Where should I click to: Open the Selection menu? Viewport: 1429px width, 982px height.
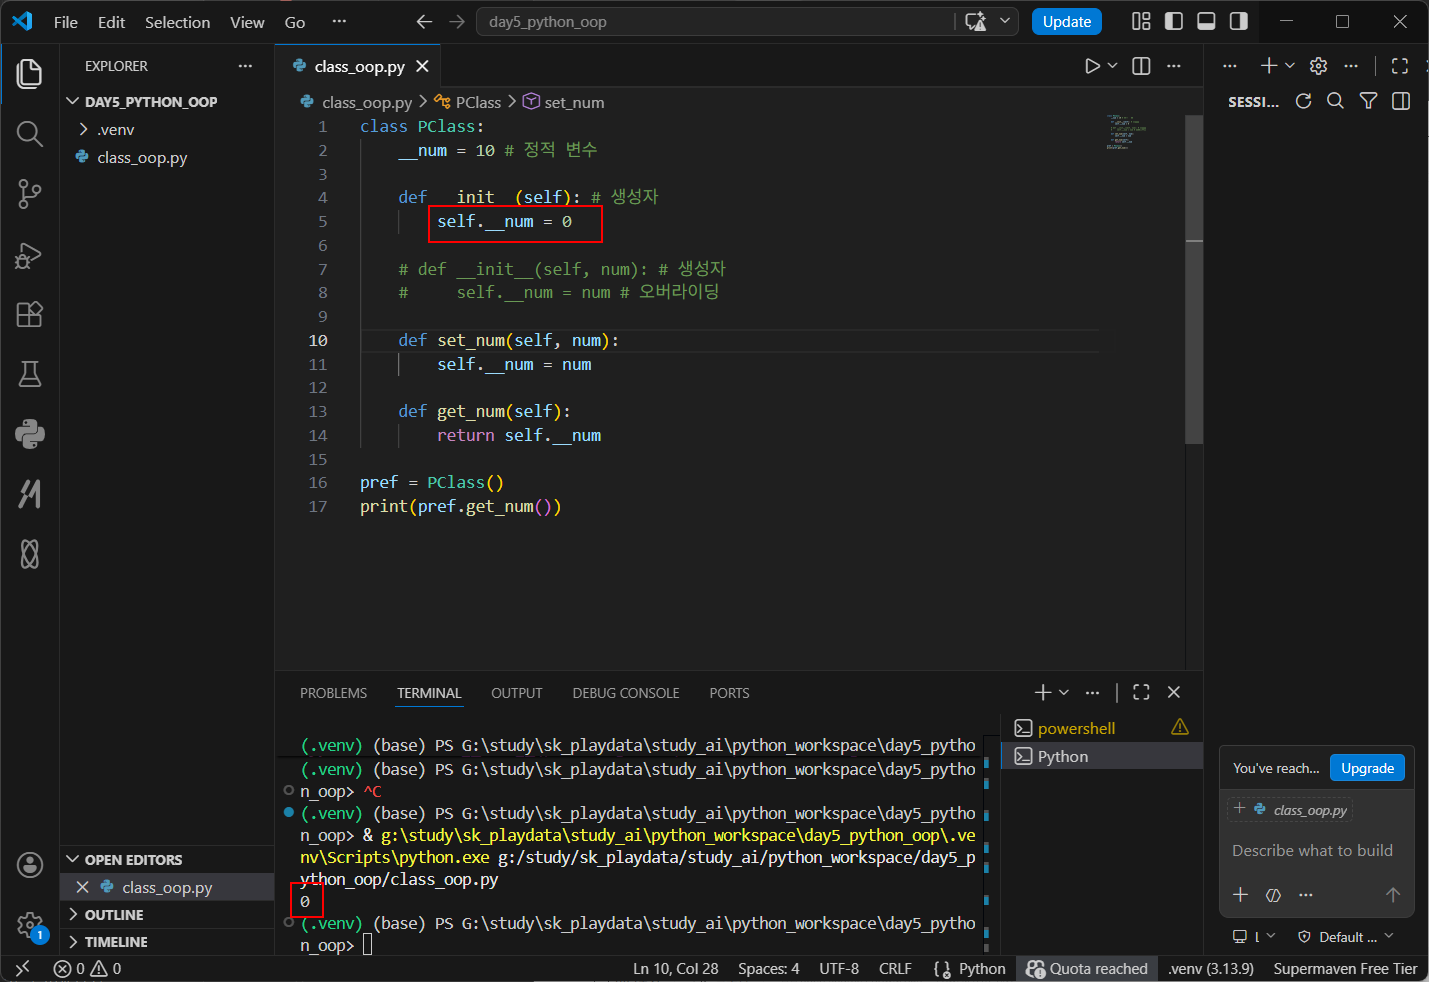coord(177,22)
